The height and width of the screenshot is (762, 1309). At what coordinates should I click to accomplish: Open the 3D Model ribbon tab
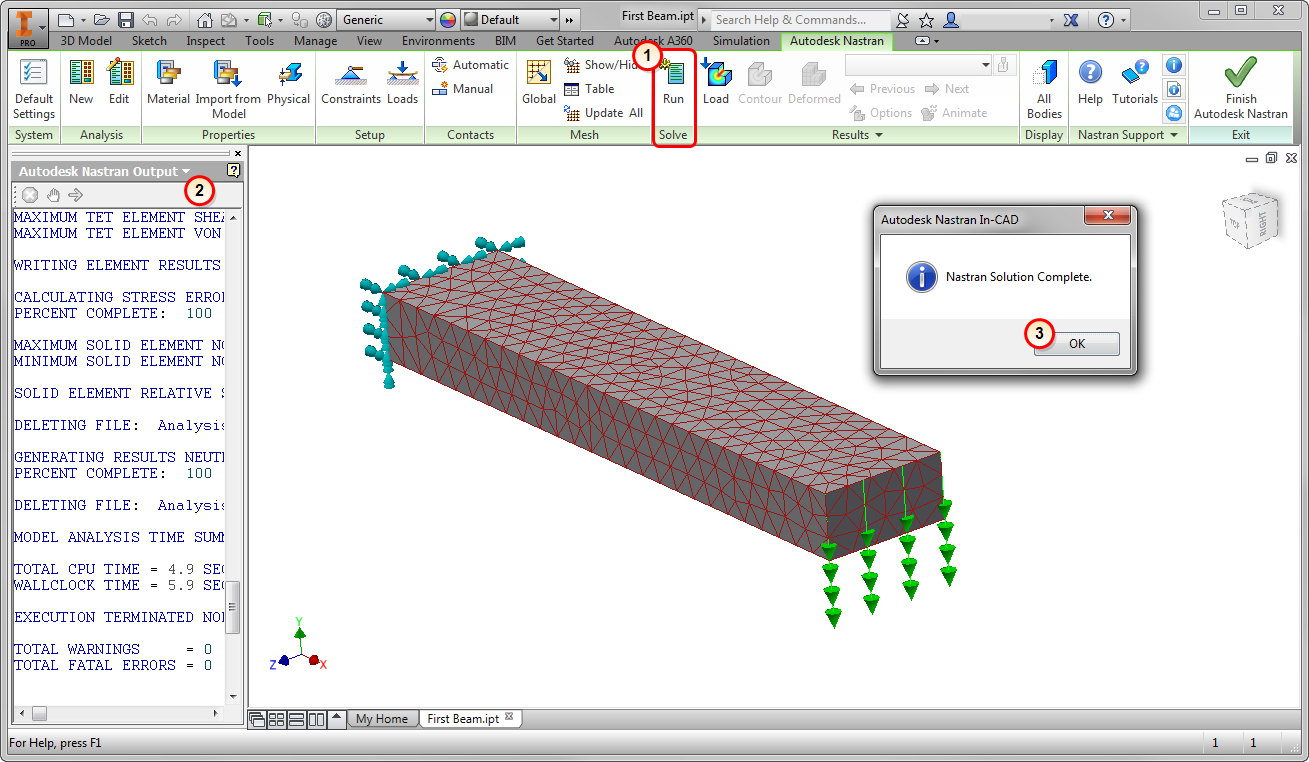click(x=86, y=41)
